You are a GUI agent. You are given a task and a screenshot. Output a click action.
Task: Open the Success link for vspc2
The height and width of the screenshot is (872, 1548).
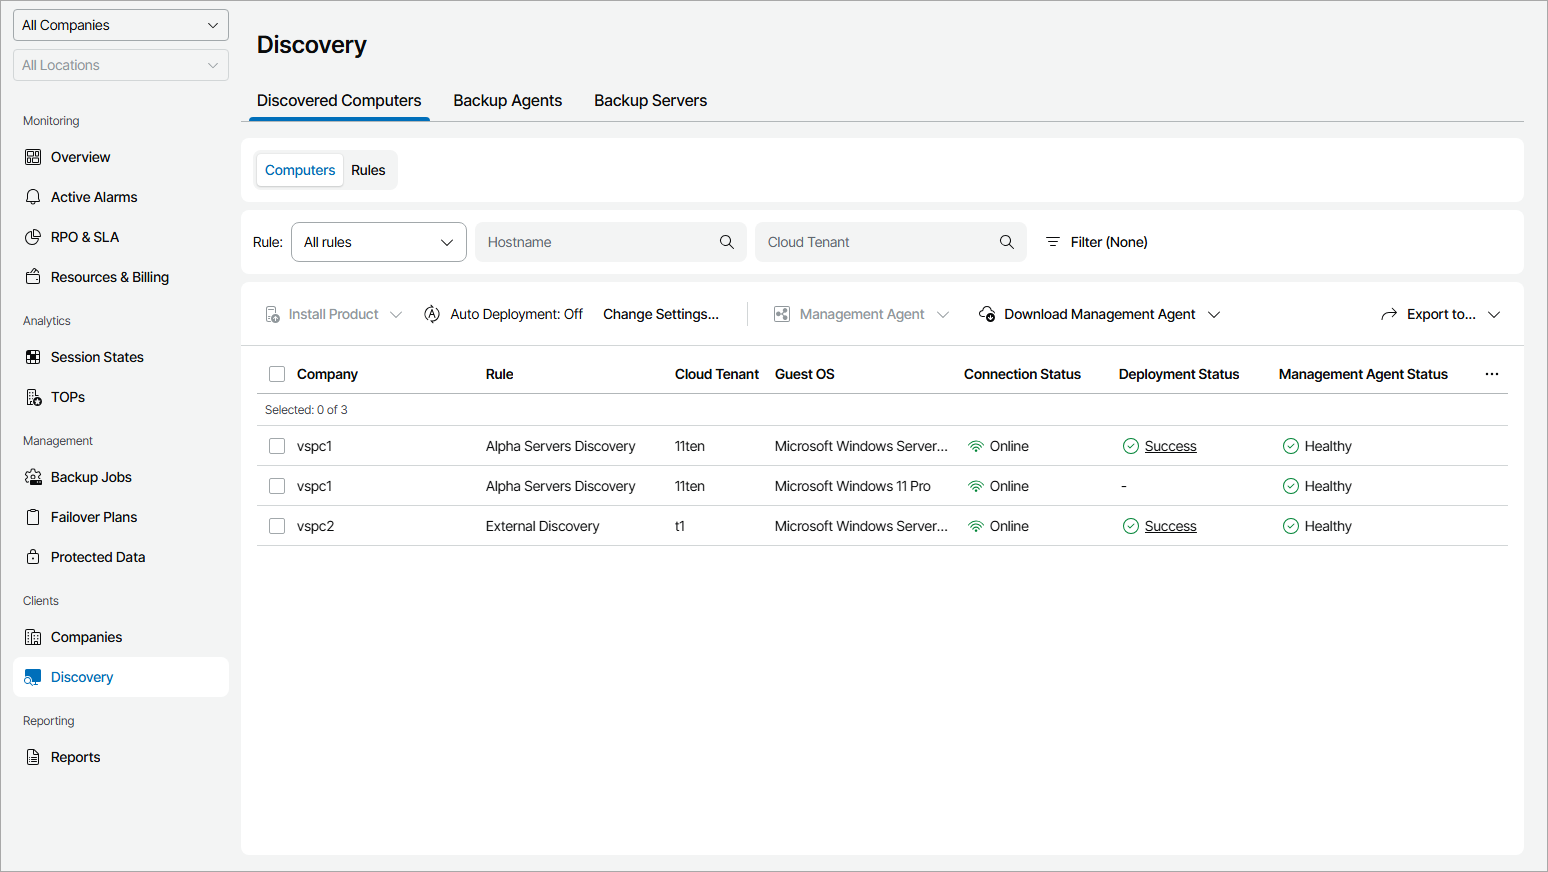pos(1170,526)
